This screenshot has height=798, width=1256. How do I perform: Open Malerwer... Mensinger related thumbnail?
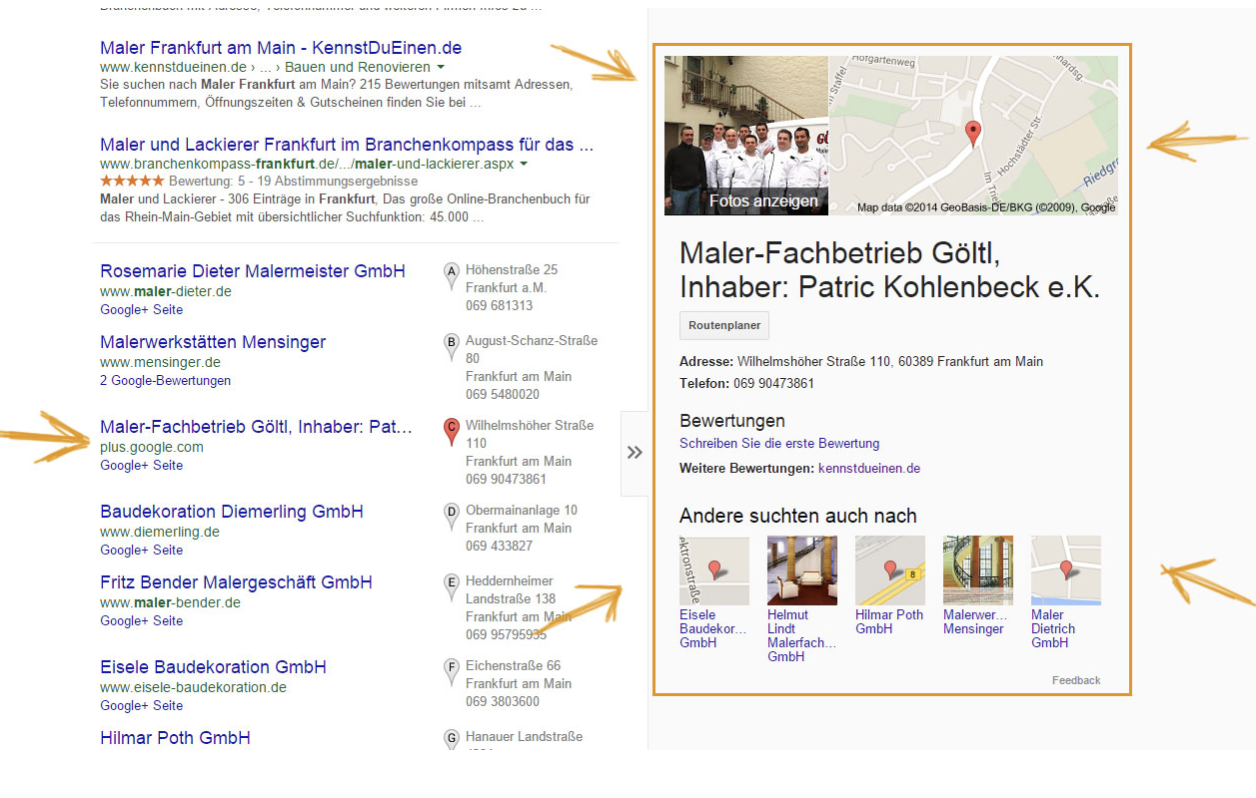pos(978,570)
